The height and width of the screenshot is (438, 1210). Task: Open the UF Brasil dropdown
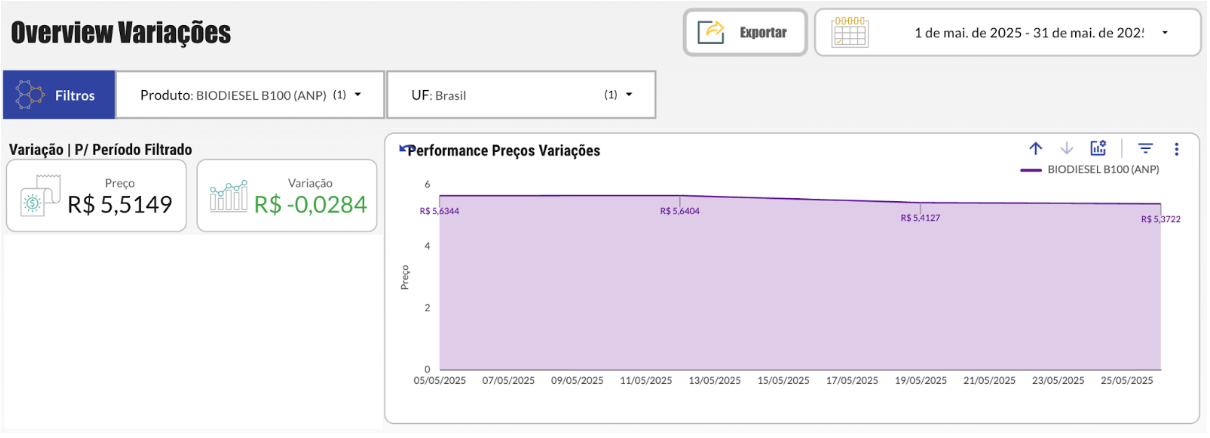[x=629, y=95]
